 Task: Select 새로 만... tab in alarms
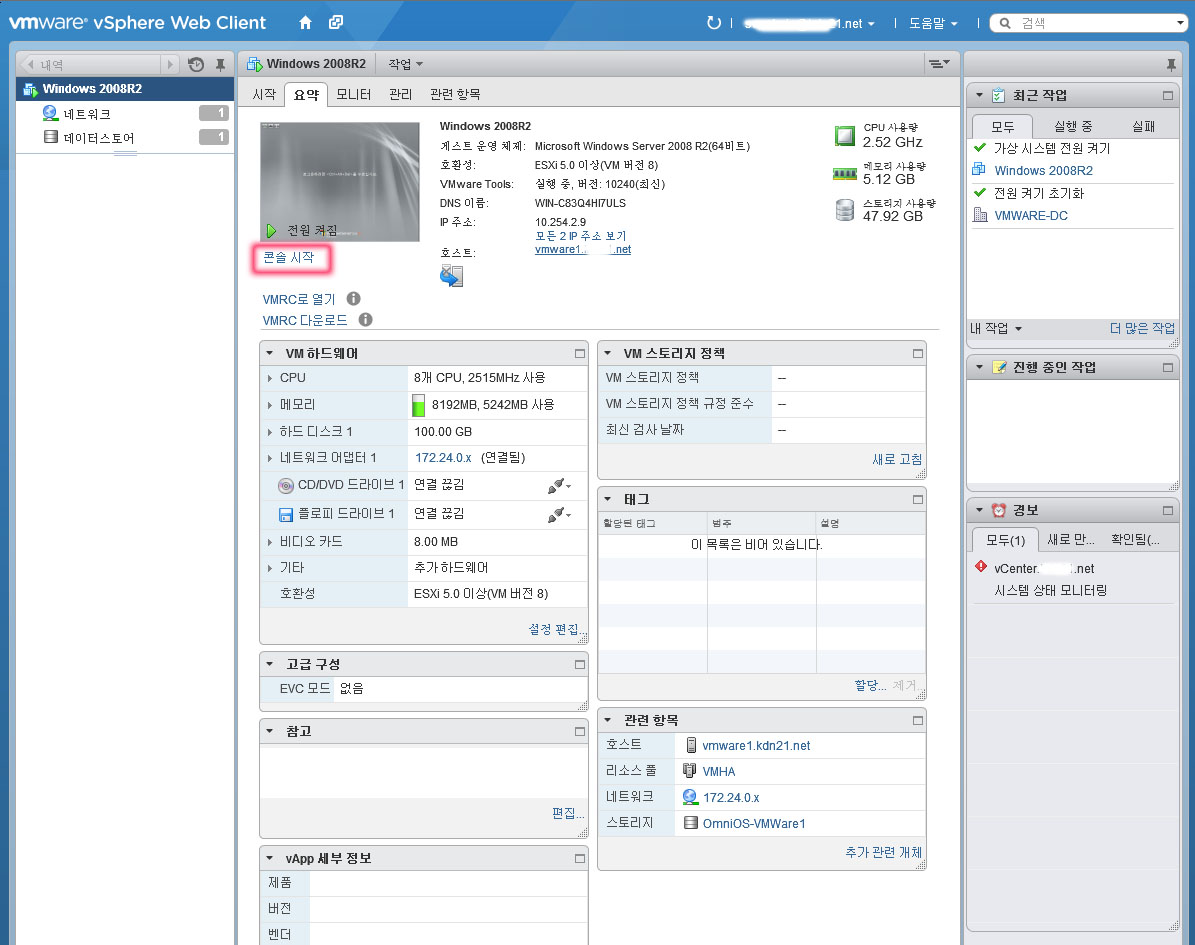1071,540
